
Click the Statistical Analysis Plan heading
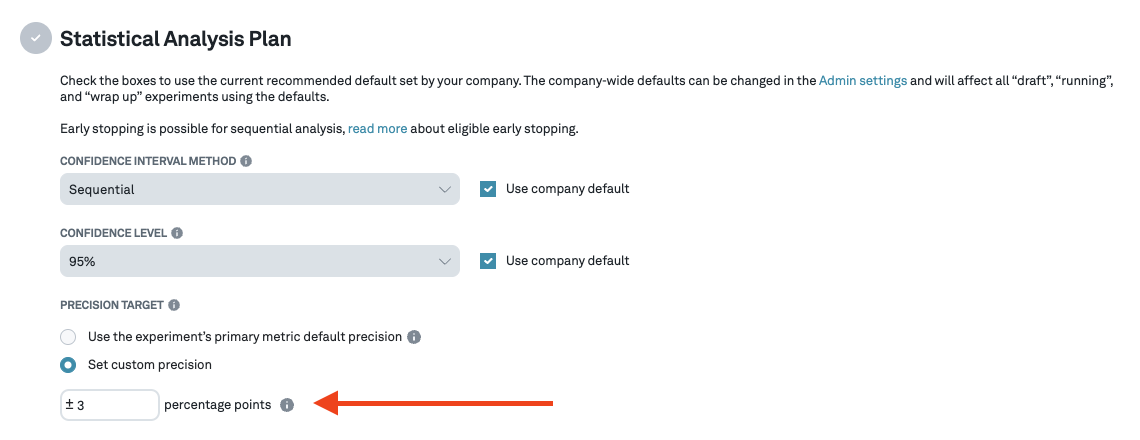coord(176,39)
